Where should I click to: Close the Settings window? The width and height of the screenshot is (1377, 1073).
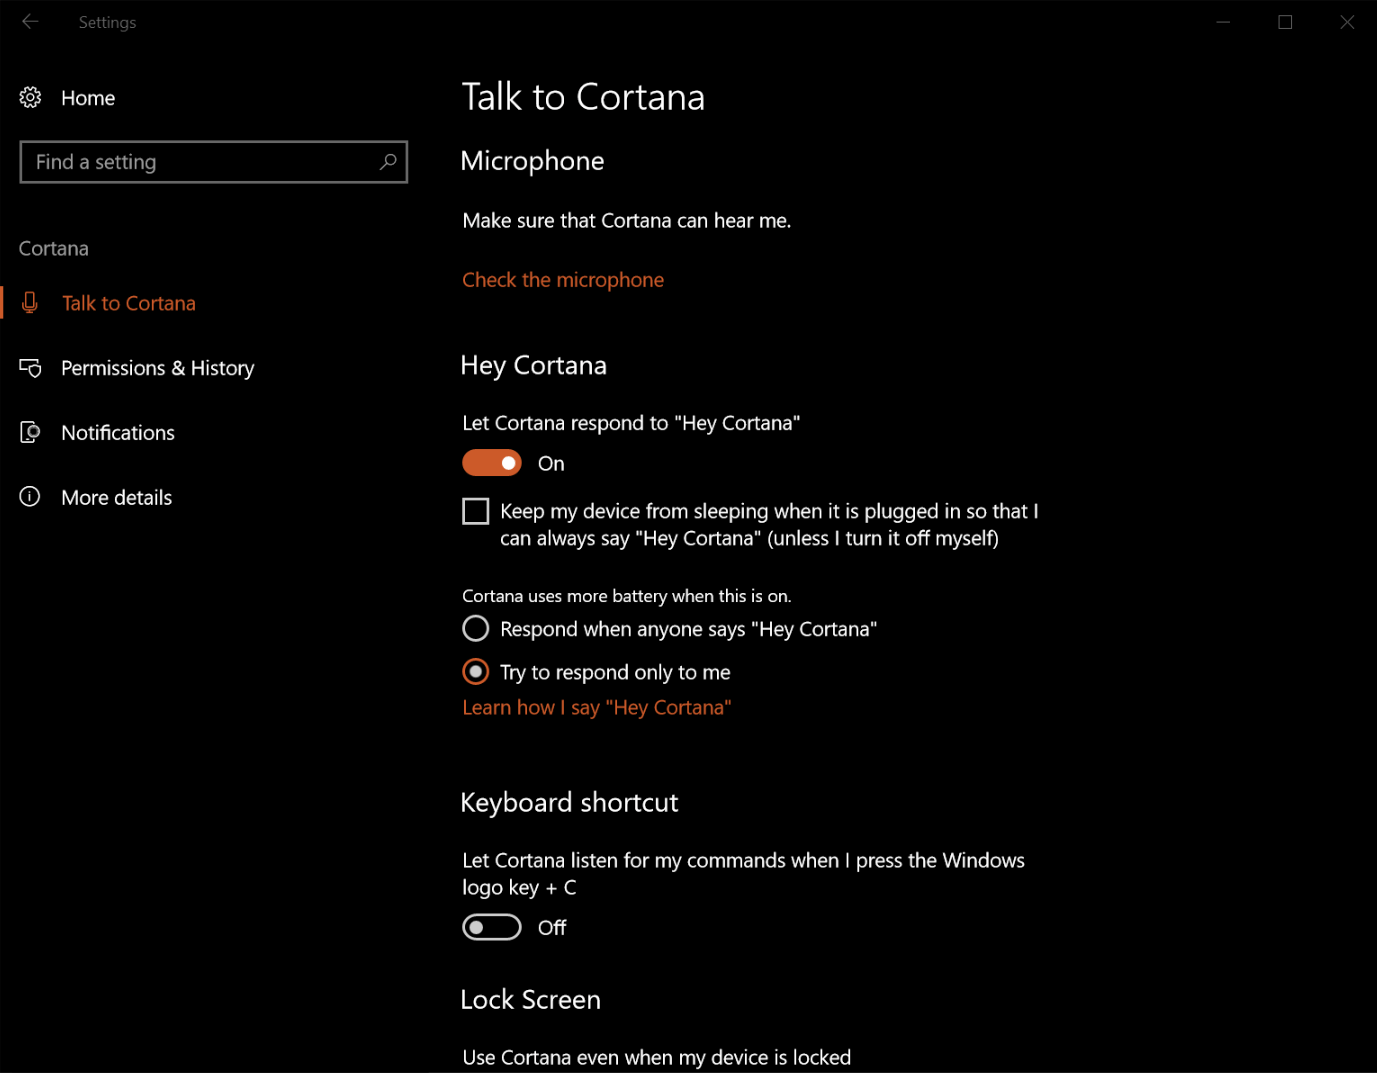(1347, 22)
